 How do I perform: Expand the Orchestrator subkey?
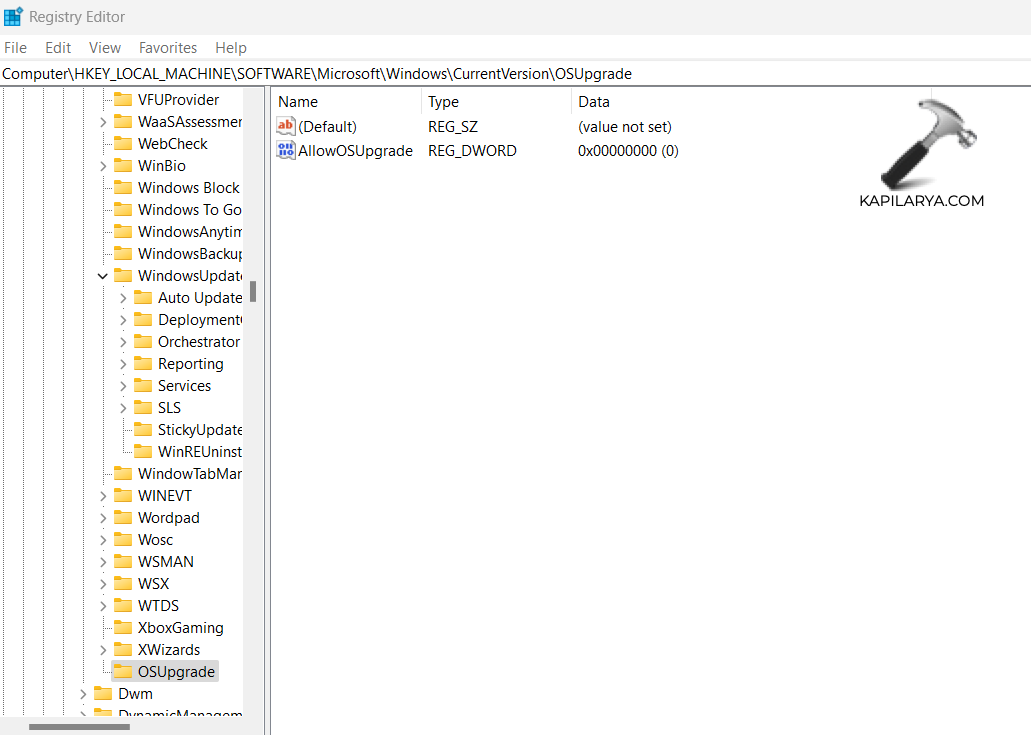pos(123,342)
